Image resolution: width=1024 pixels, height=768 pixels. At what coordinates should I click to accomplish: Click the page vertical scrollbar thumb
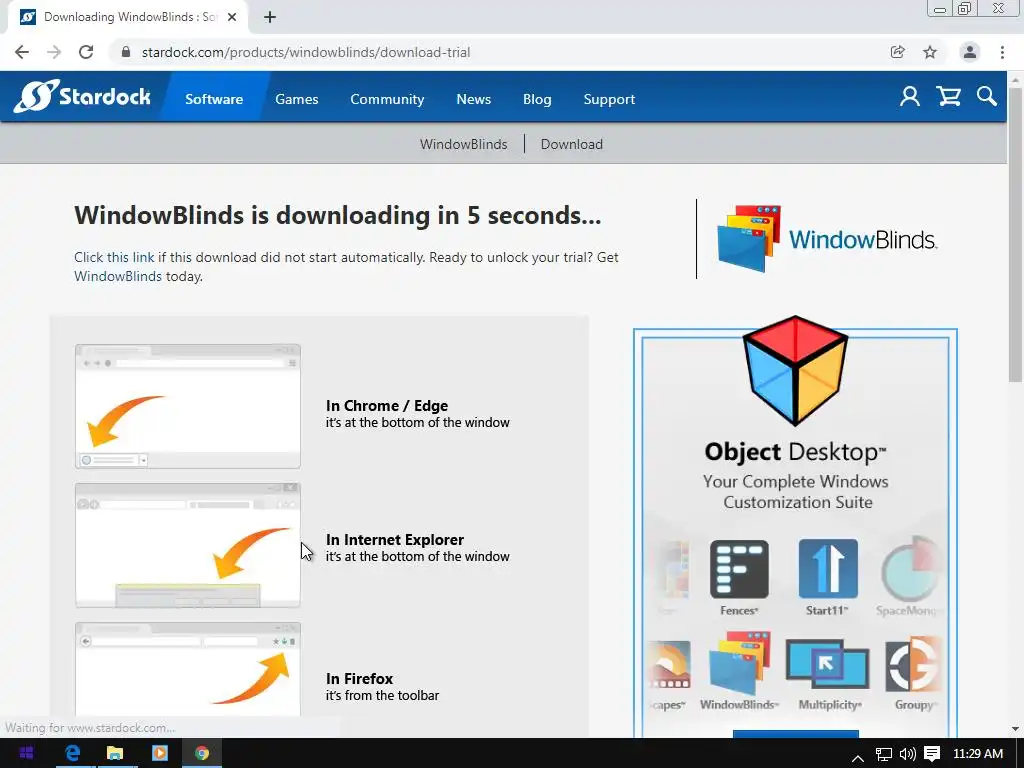(x=1015, y=235)
